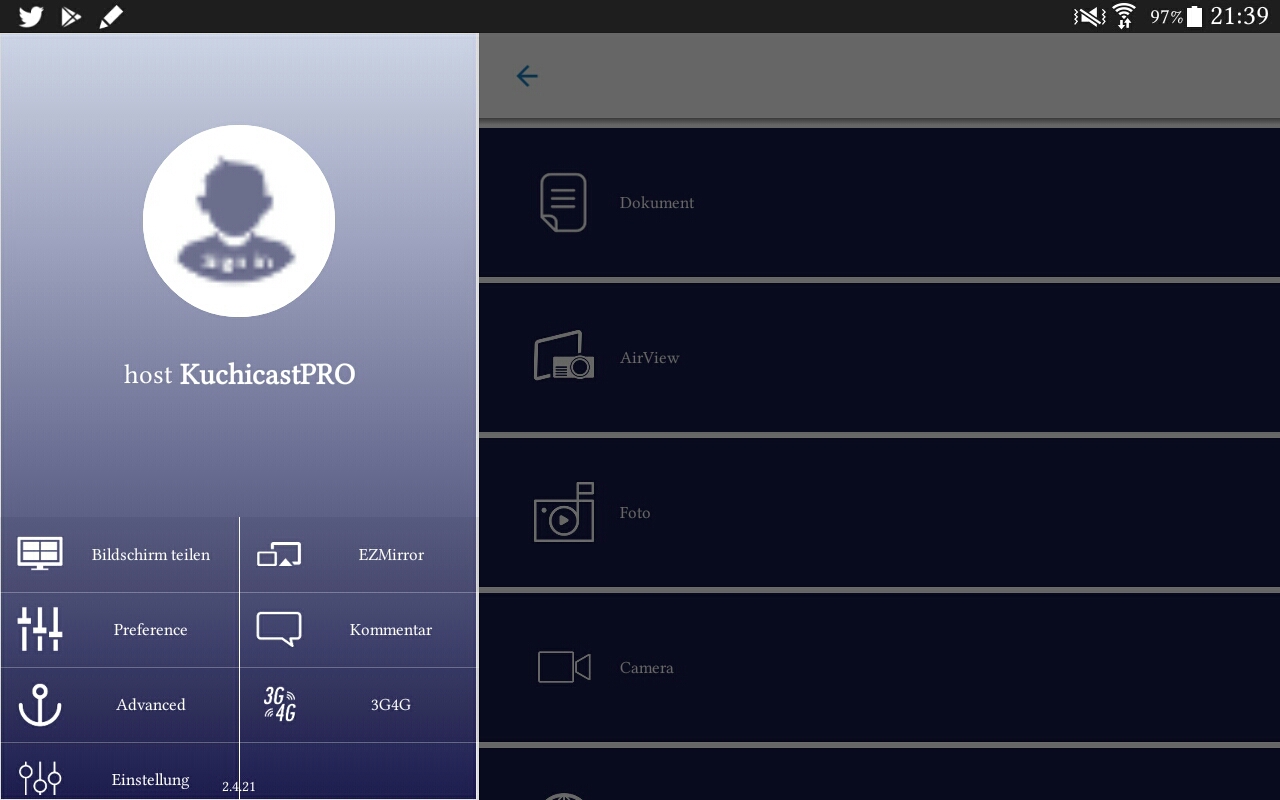Tap the battery status icon
This screenshot has height=800, width=1280.
1194,16
